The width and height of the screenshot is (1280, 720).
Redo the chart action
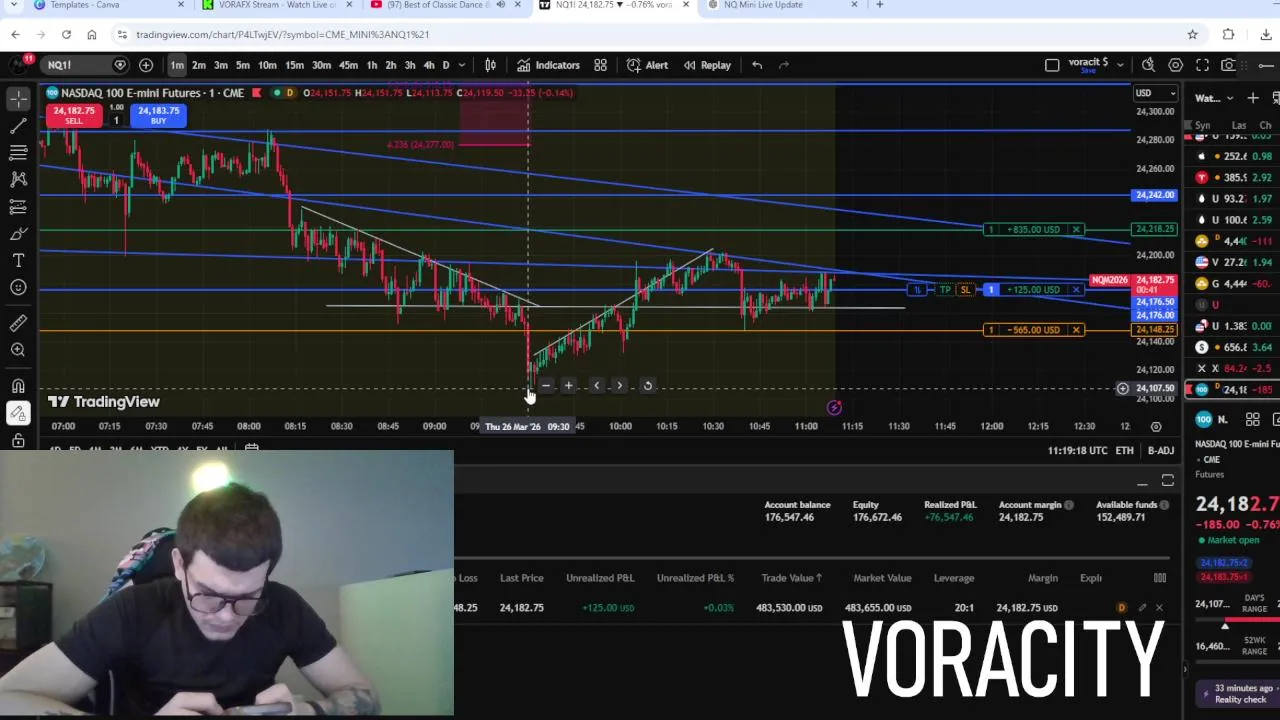click(784, 65)
